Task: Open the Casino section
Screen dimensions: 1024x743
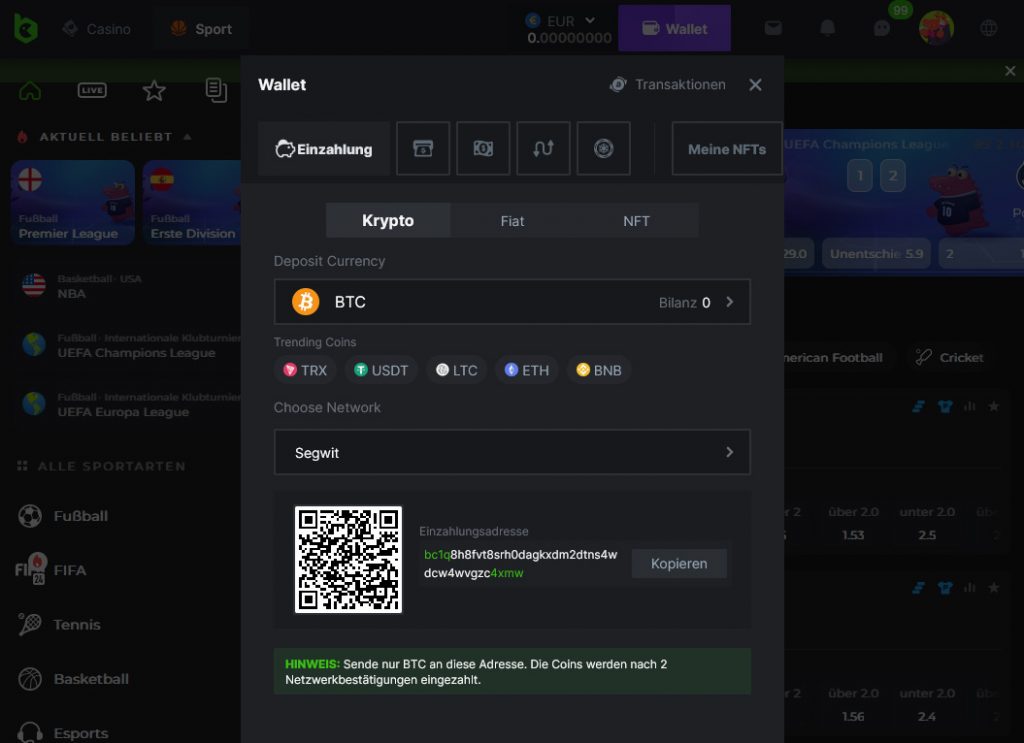Action: point(97,29)
